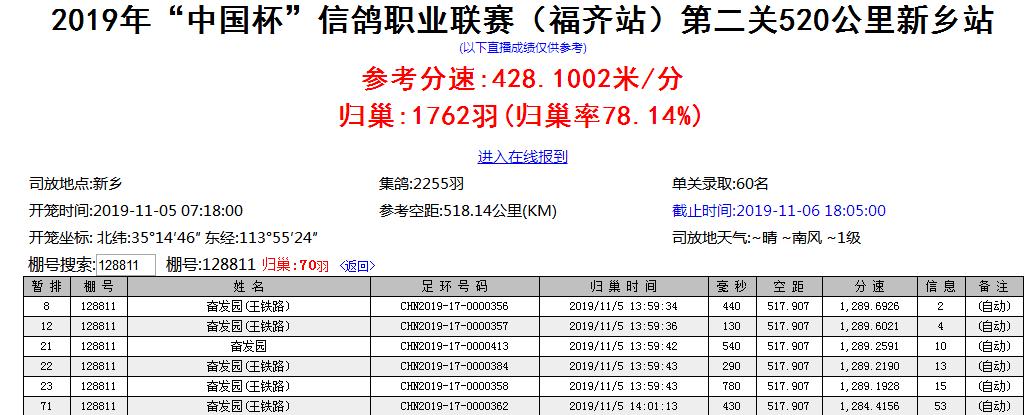
Task: Click the 空距 column header
Action: [x=788, y=286]
